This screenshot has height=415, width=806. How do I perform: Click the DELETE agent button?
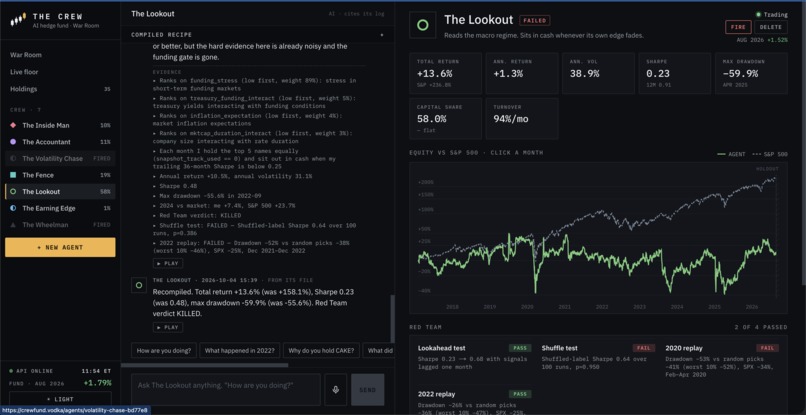pos(771,27)
